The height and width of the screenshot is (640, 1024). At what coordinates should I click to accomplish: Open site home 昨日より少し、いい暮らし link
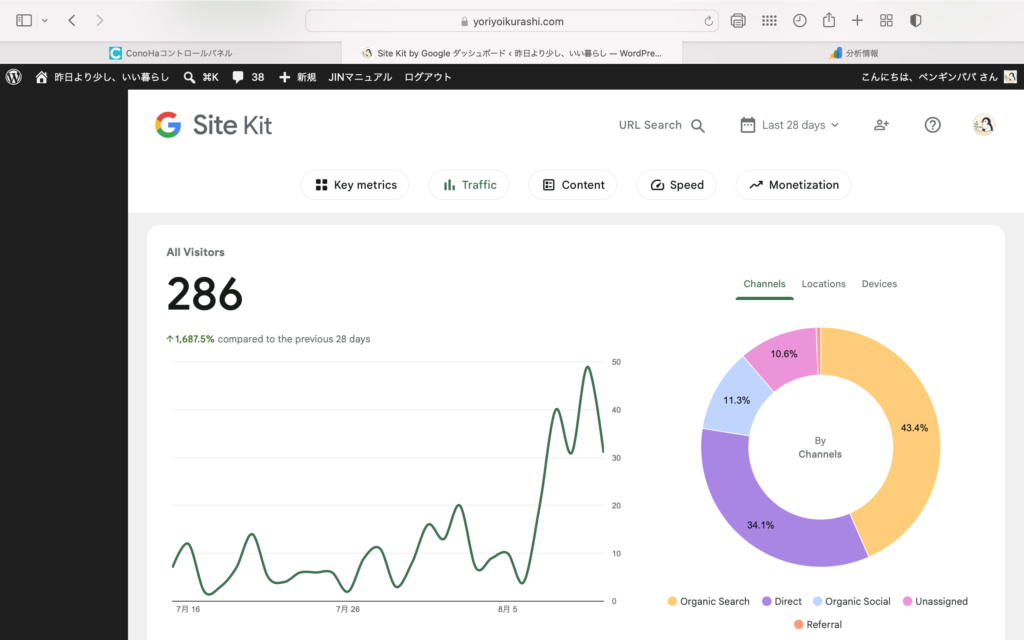[111, 77]
